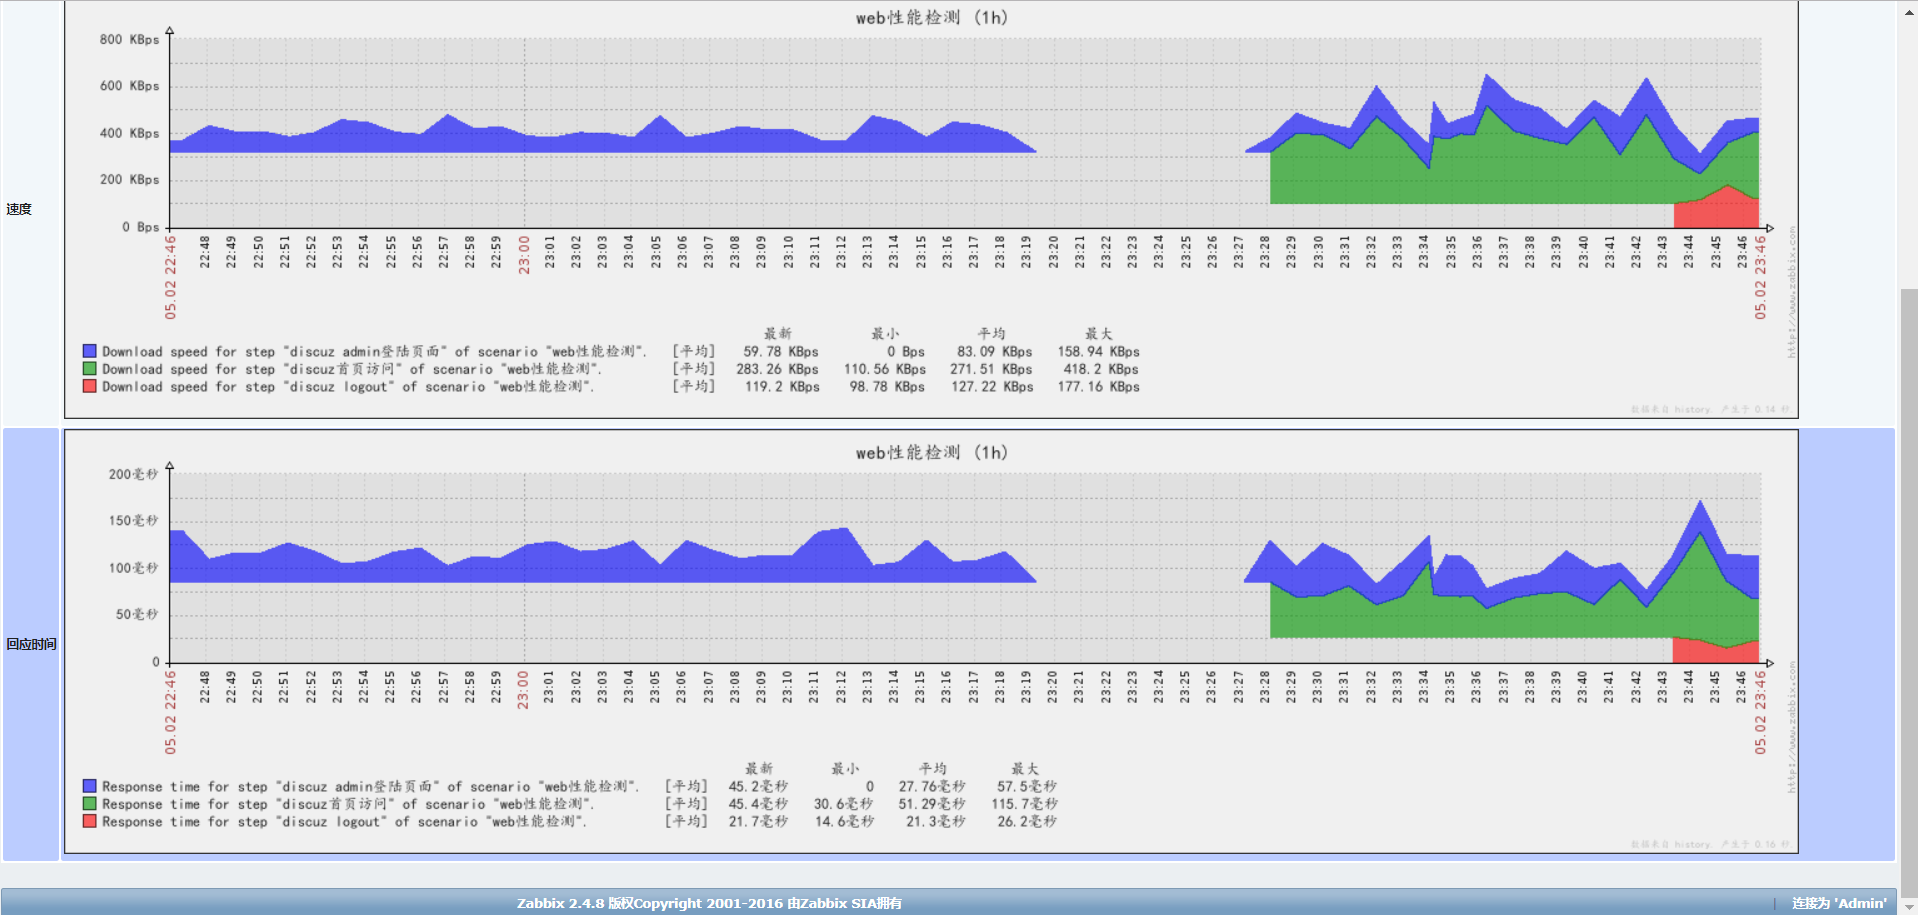The height and width of the screenshot is (915, 1918).
Task: Click the '50毫秒' y-axis label
Action: 137,614
